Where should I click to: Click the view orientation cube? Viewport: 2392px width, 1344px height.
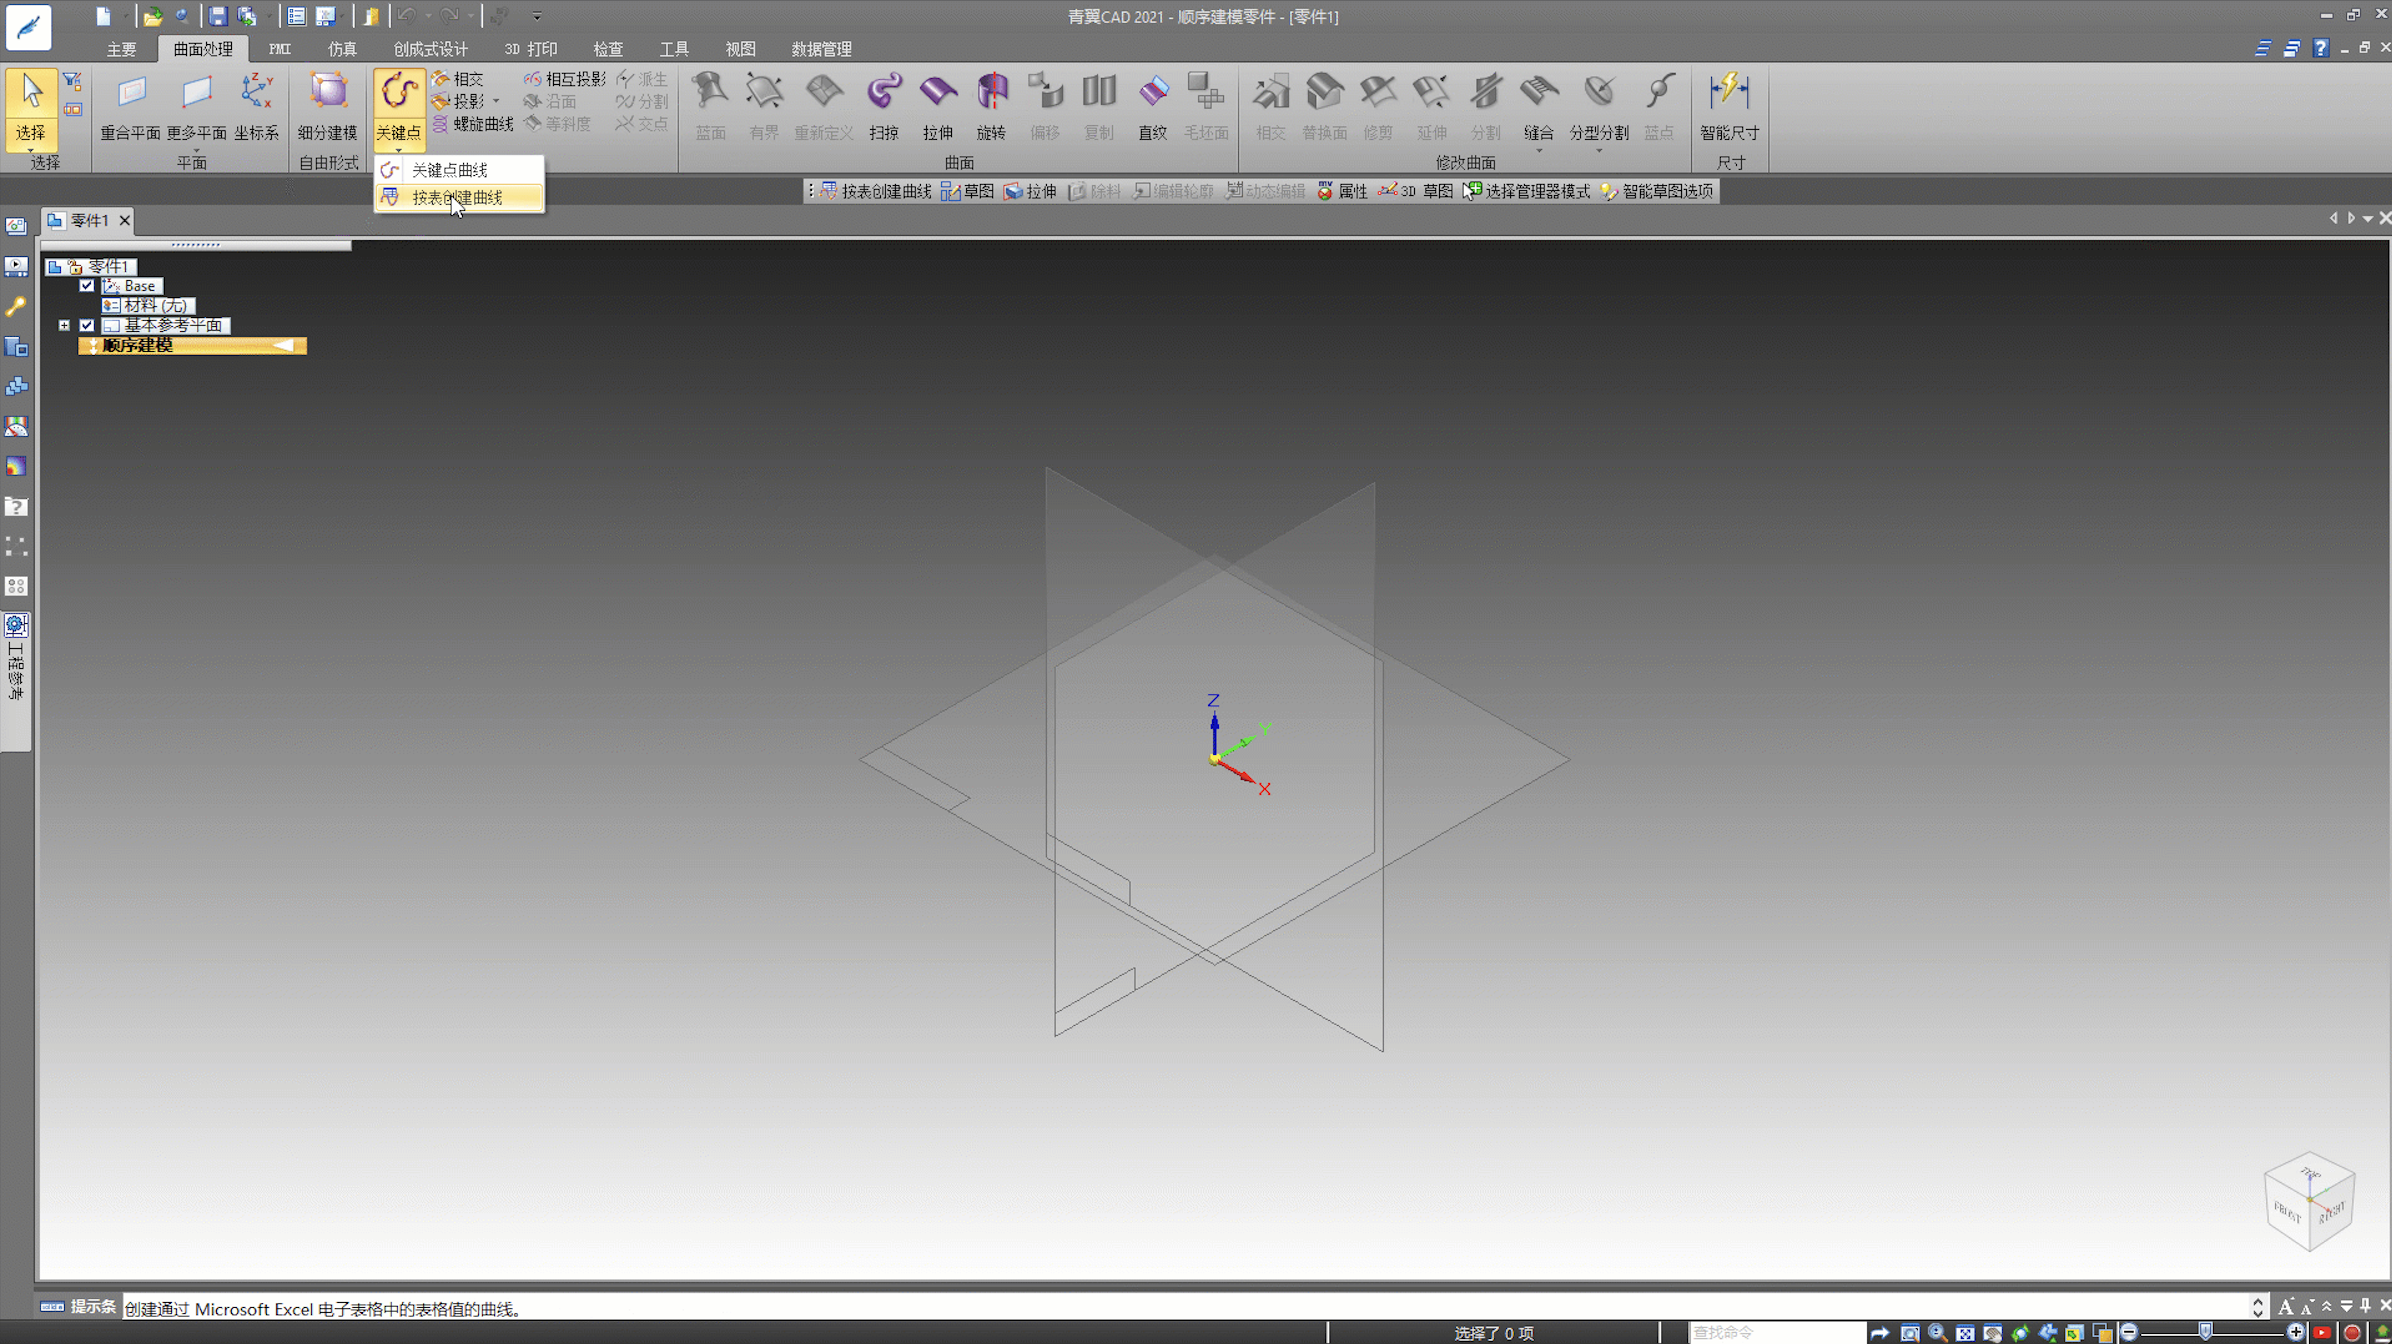click(x=2309, y=1200)
